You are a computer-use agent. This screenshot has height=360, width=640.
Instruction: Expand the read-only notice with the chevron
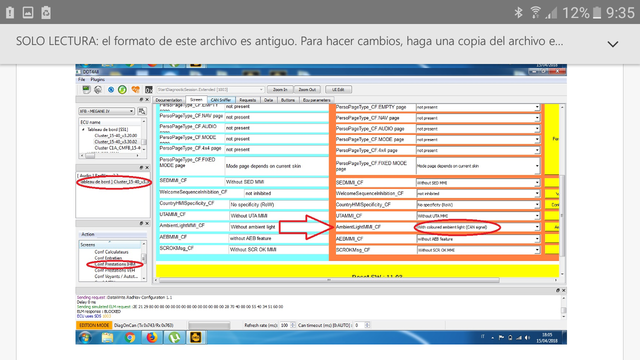pyautogui.click(x=613, y=44)
